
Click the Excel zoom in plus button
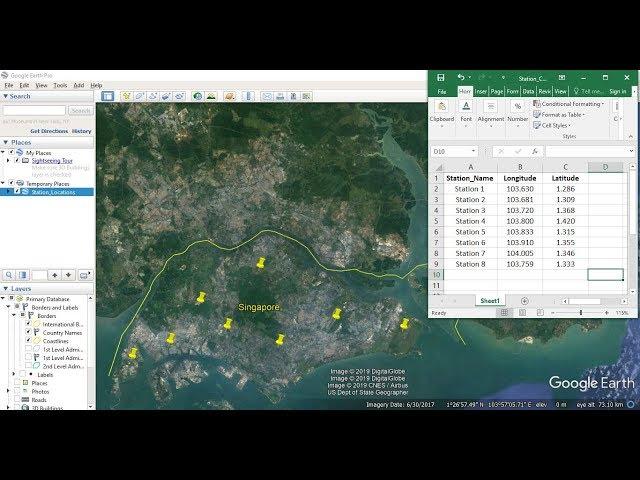[607, 313]
